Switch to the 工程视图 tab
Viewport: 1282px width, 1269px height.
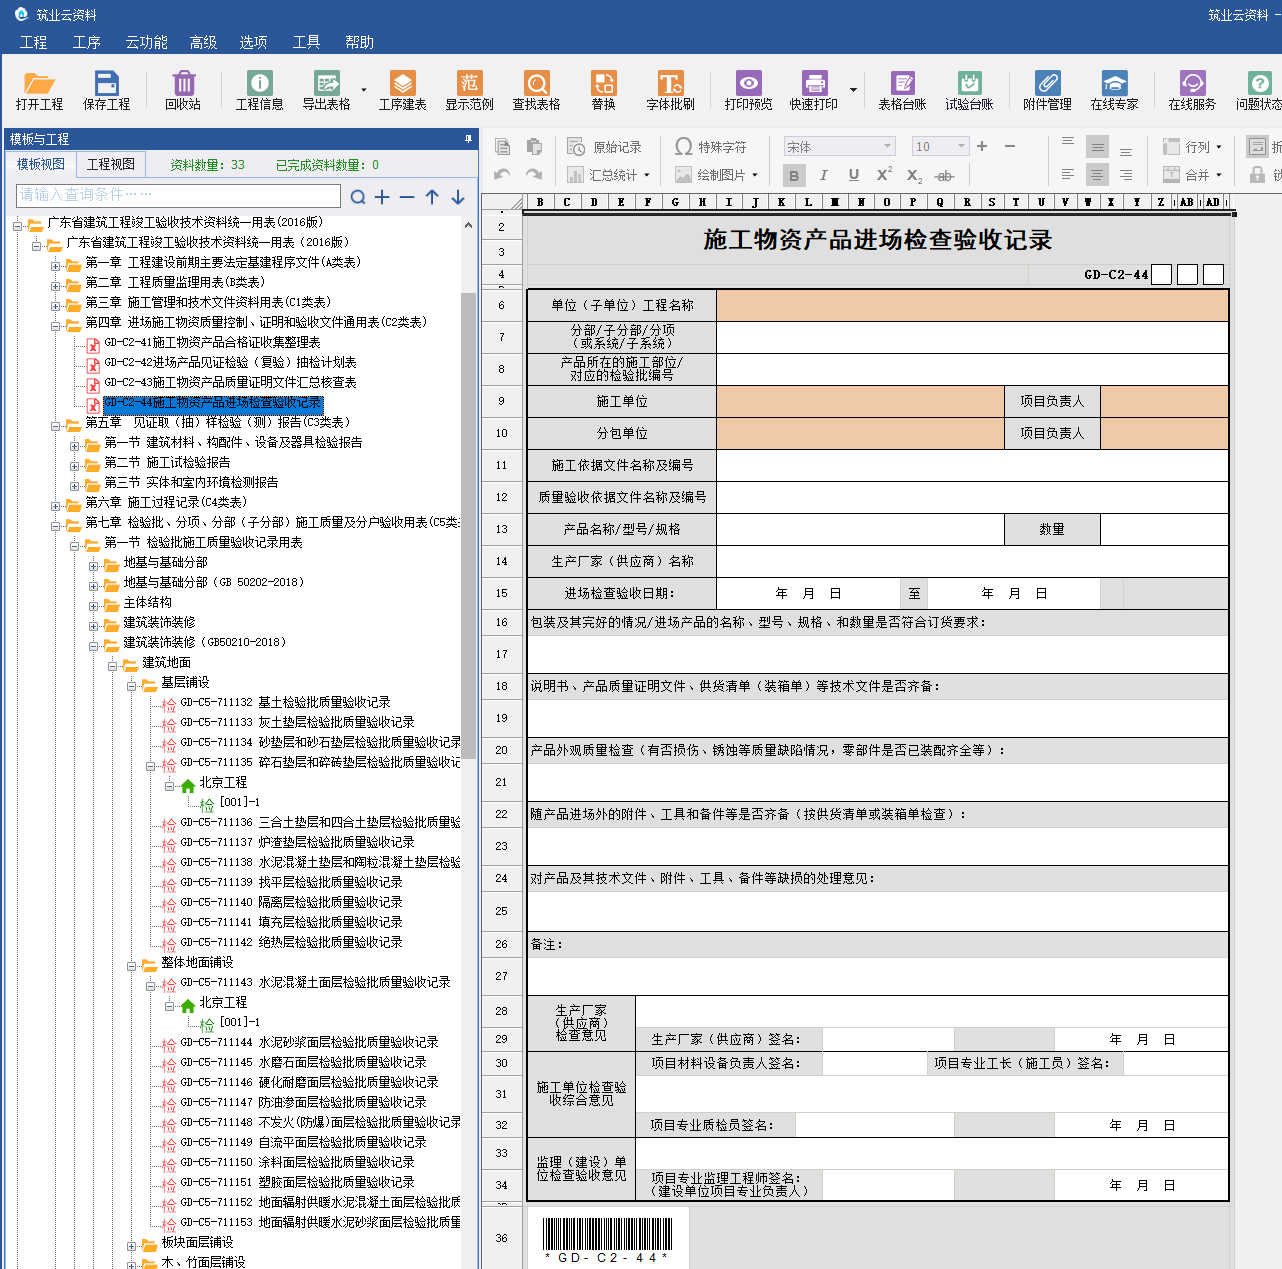coord(110,164)
